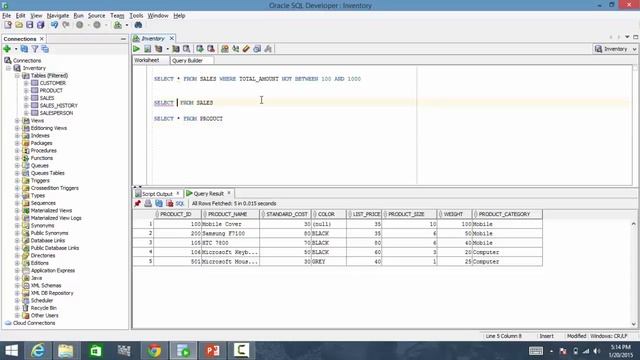Add a new connection with the green plus
Screen dimensions: 640x360
point(7,49)
